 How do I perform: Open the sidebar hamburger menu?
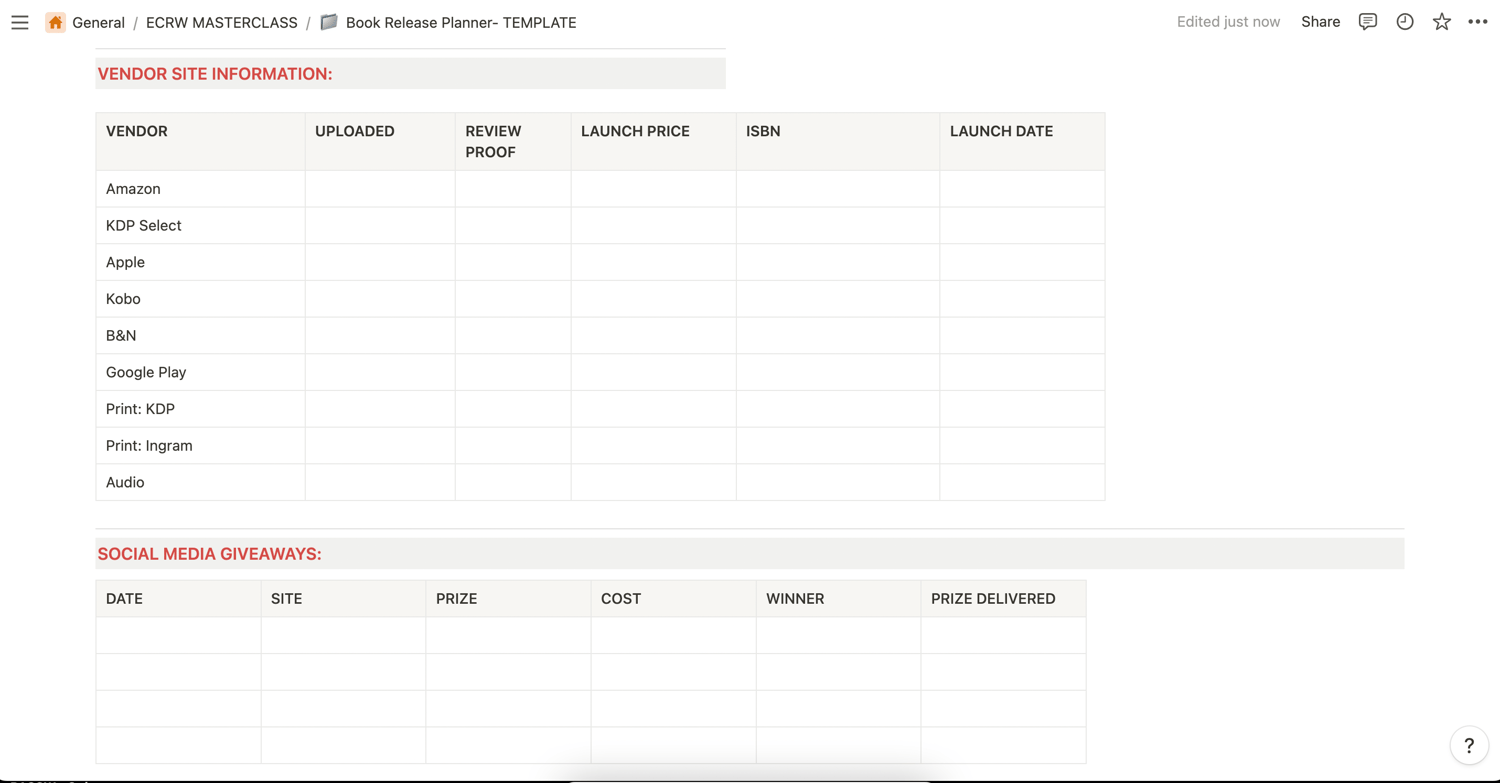(x=20, y=22)
